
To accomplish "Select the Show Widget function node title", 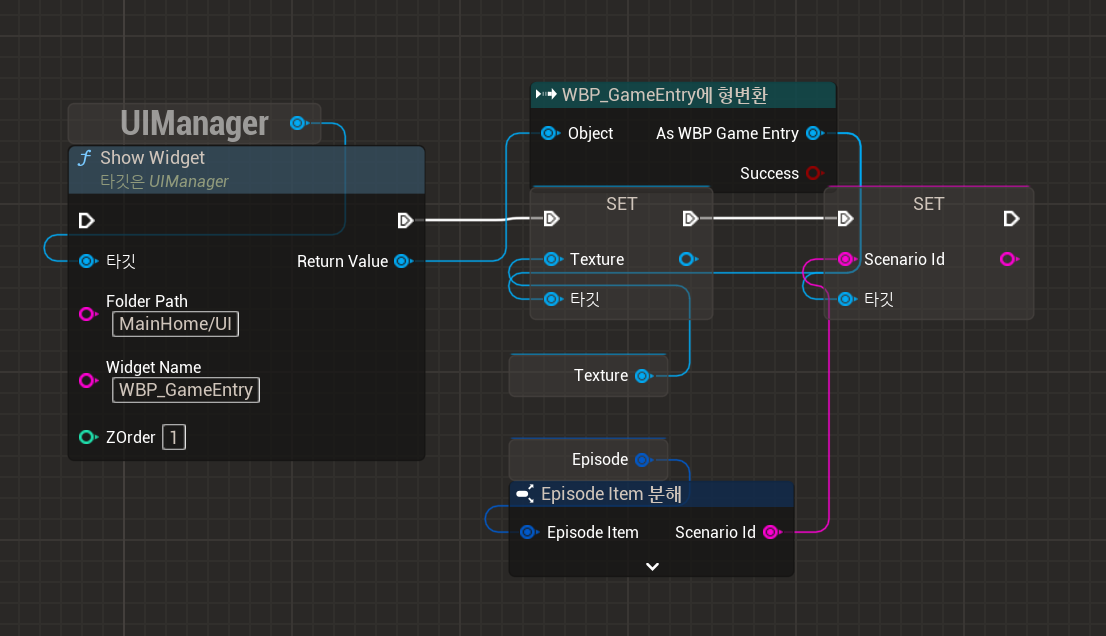I will (152, 158).
